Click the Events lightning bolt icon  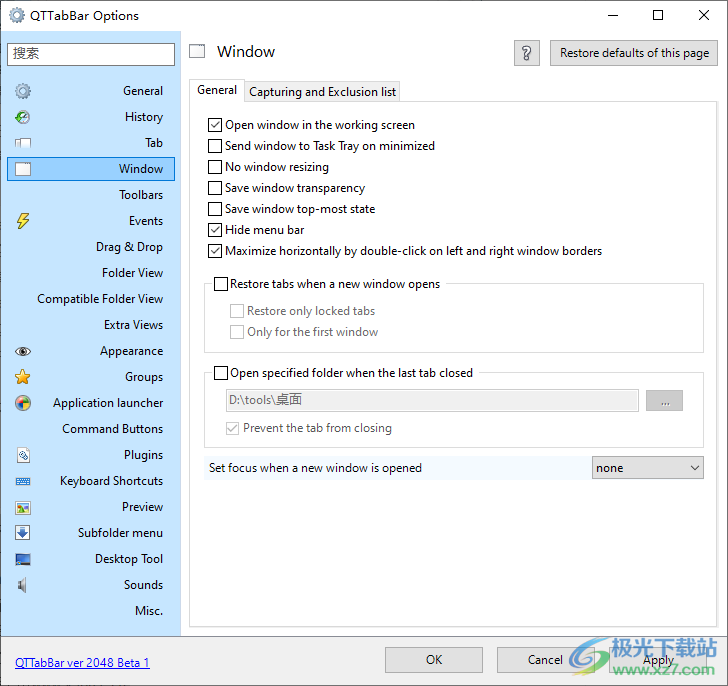pyautogui.click(x=23, y=221)
